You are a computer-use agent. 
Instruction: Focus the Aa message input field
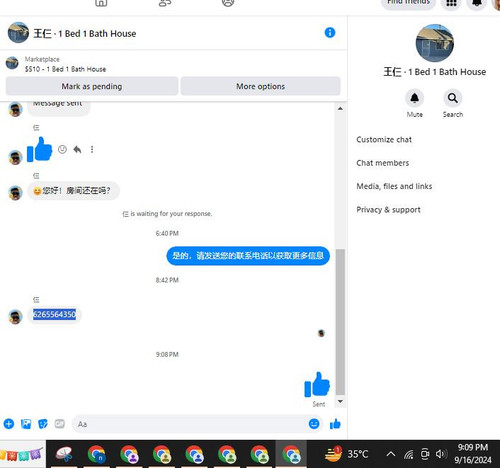point(190,424)
